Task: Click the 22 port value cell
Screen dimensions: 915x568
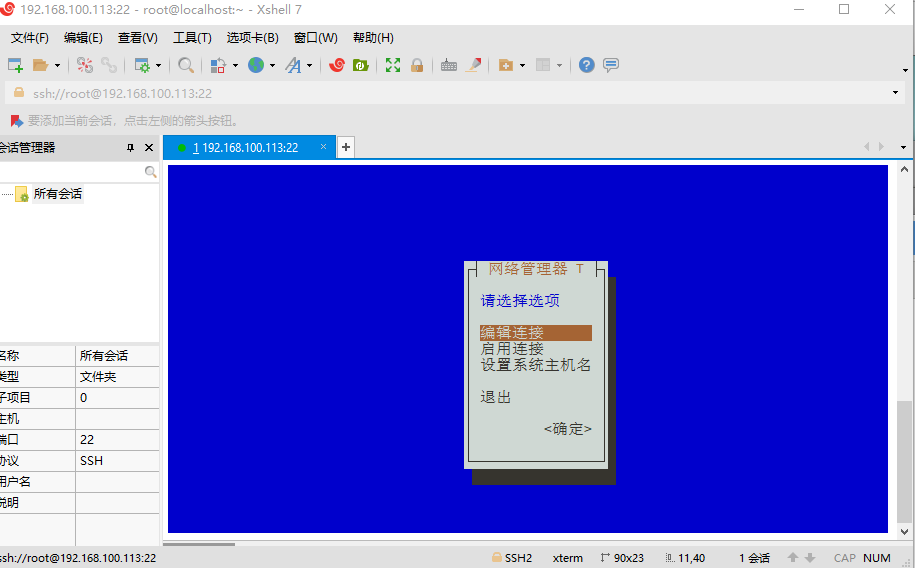Action: point(117,440)
